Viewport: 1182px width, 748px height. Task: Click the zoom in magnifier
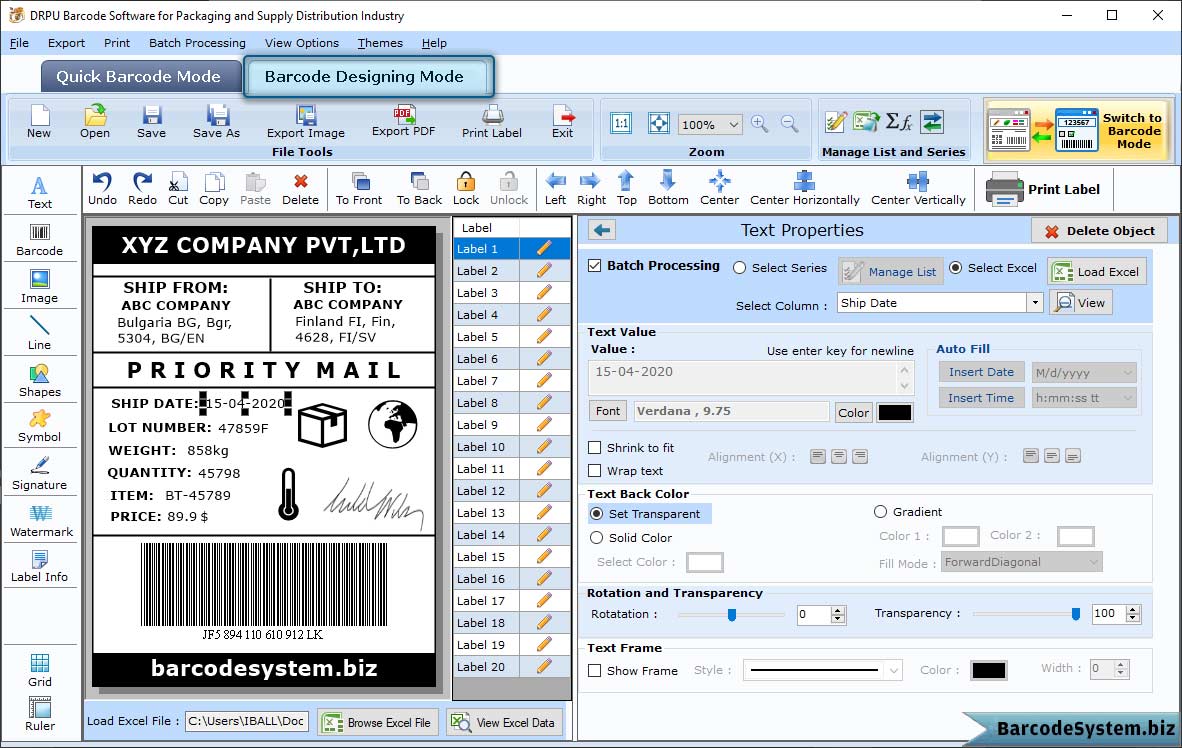pyautogui.click(x=760, y=124)
